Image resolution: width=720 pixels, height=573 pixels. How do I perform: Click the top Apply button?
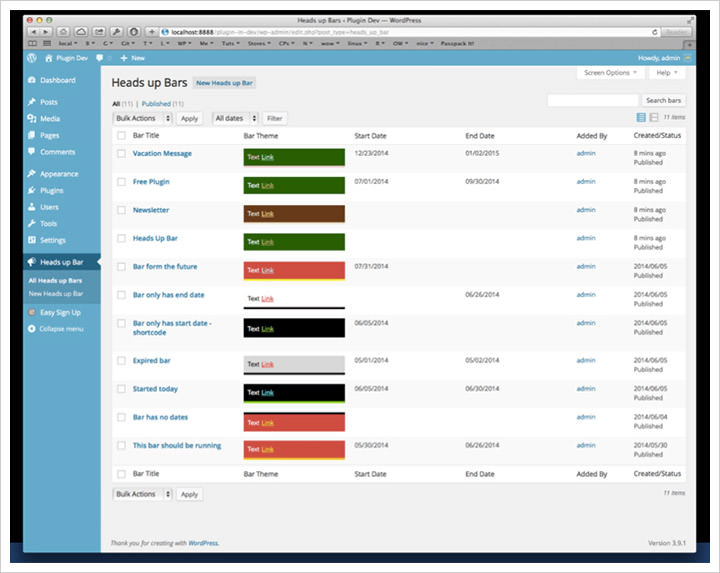coord(189,118)
